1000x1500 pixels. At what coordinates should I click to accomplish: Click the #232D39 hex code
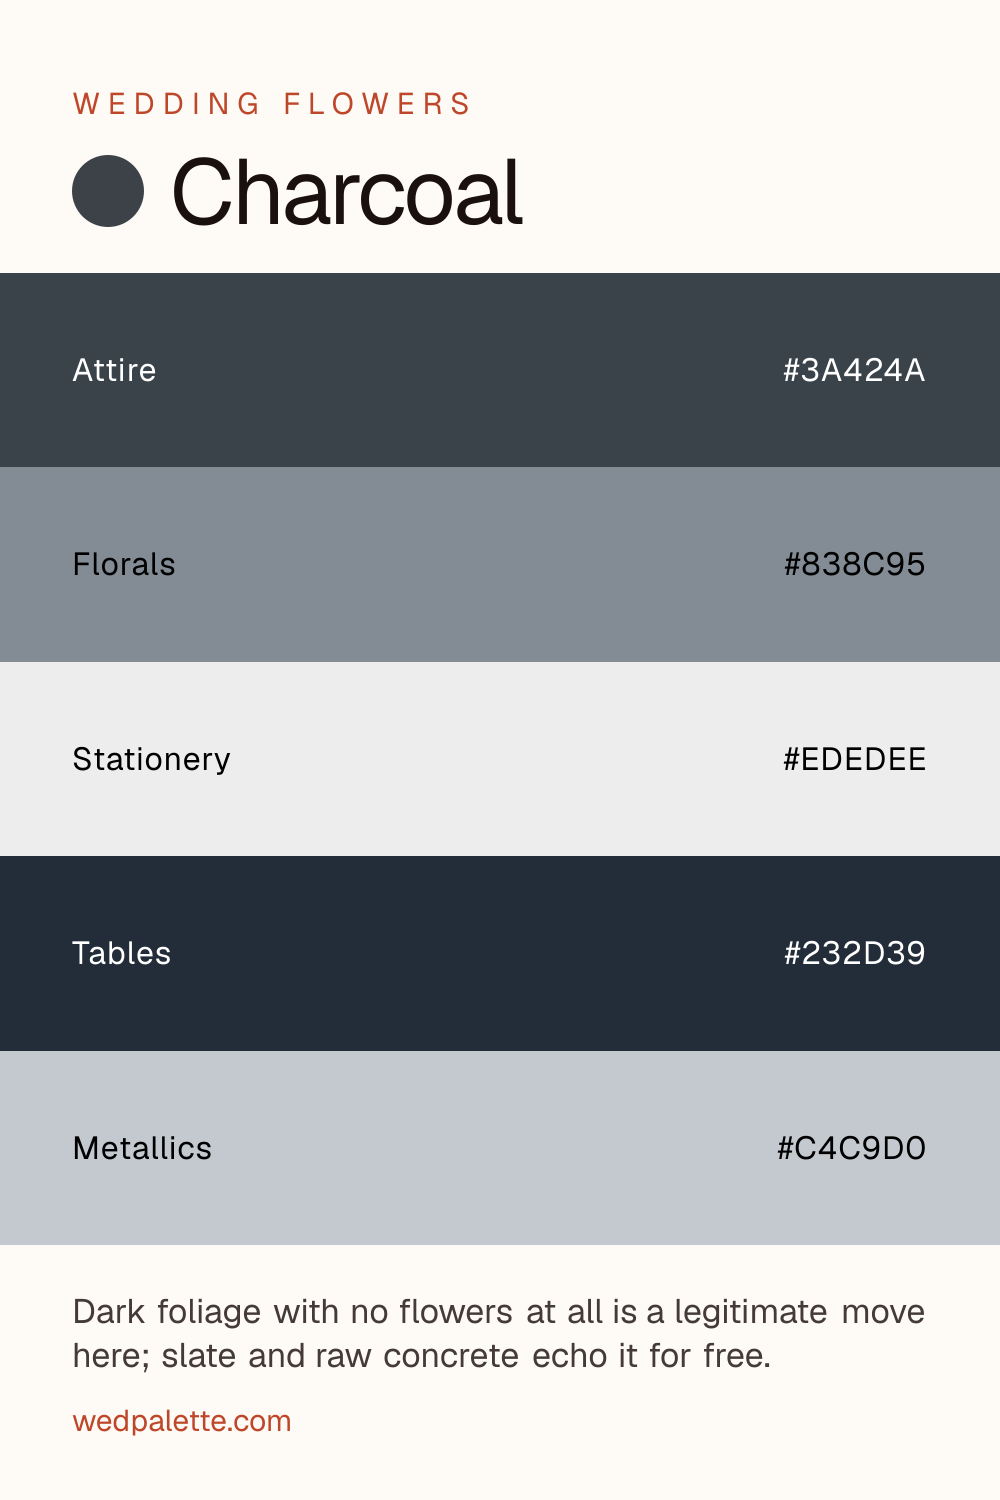pos(854,953)
